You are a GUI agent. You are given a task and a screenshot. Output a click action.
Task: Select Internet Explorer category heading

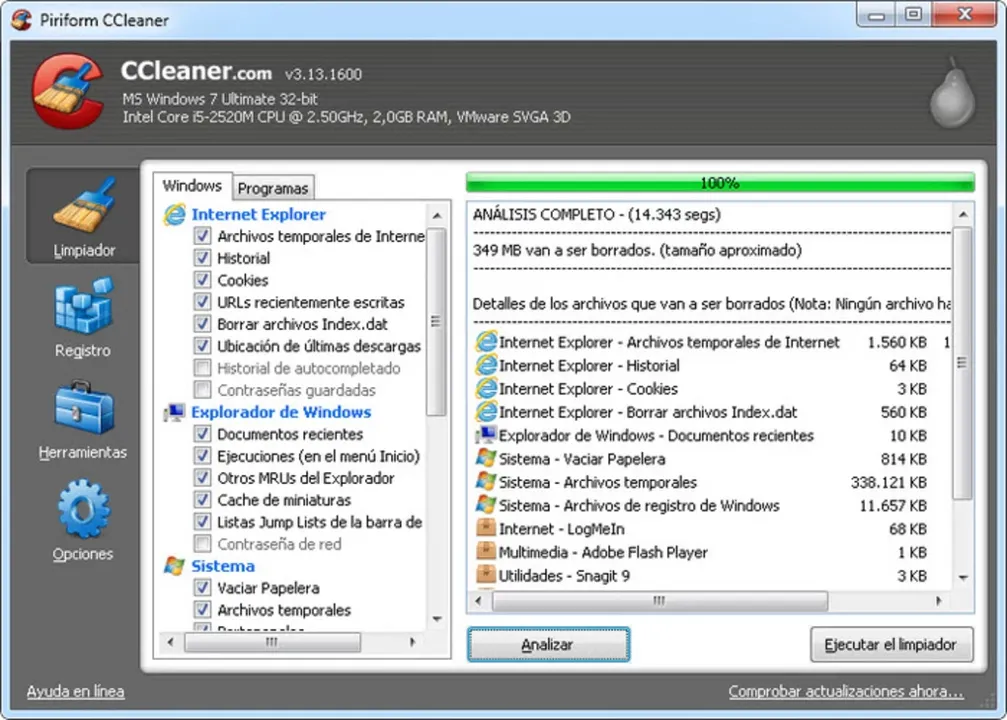pos(258,215)
